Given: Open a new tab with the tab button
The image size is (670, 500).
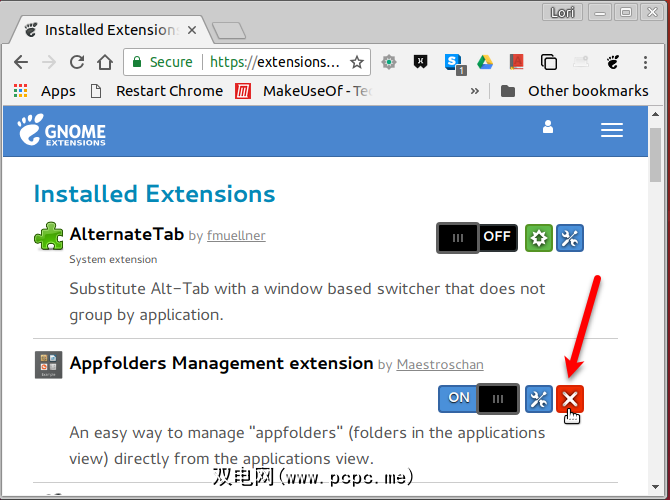Looking at the screenshot, I should tap(229, 31).
